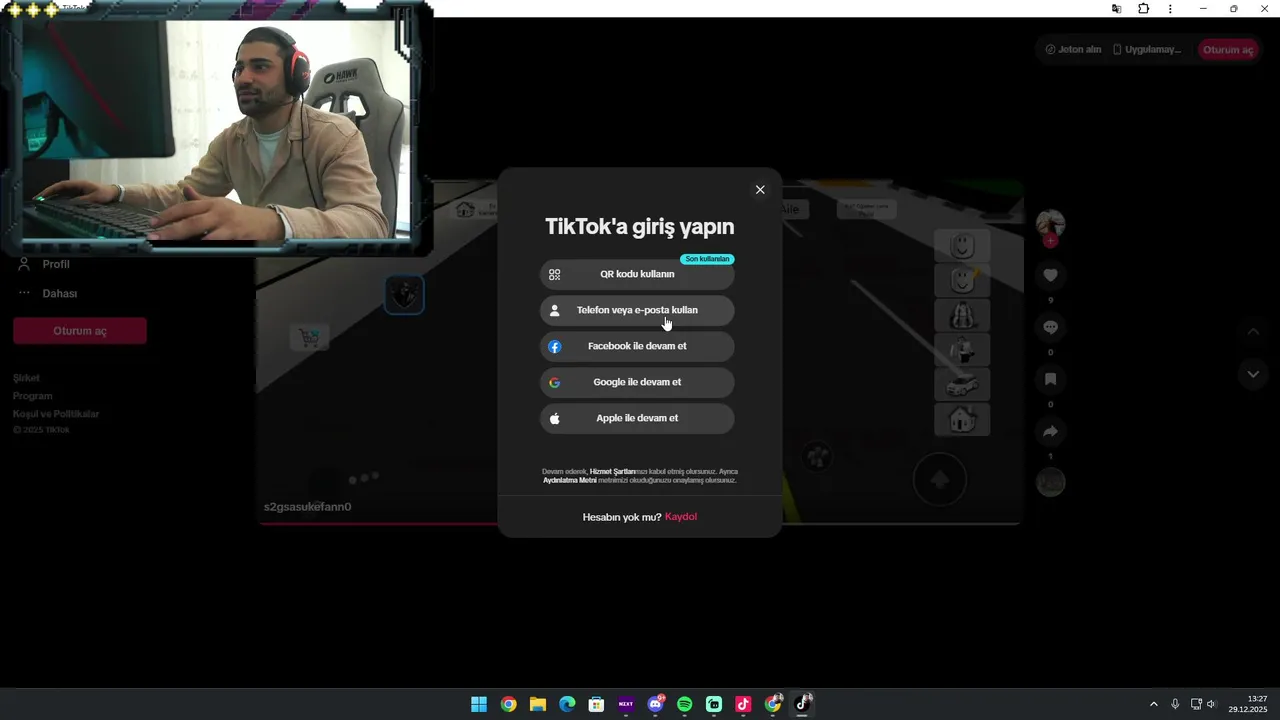Open the video comments bubble icon
Screen dimensions: 1280x720
click(x=1050, y=327)
